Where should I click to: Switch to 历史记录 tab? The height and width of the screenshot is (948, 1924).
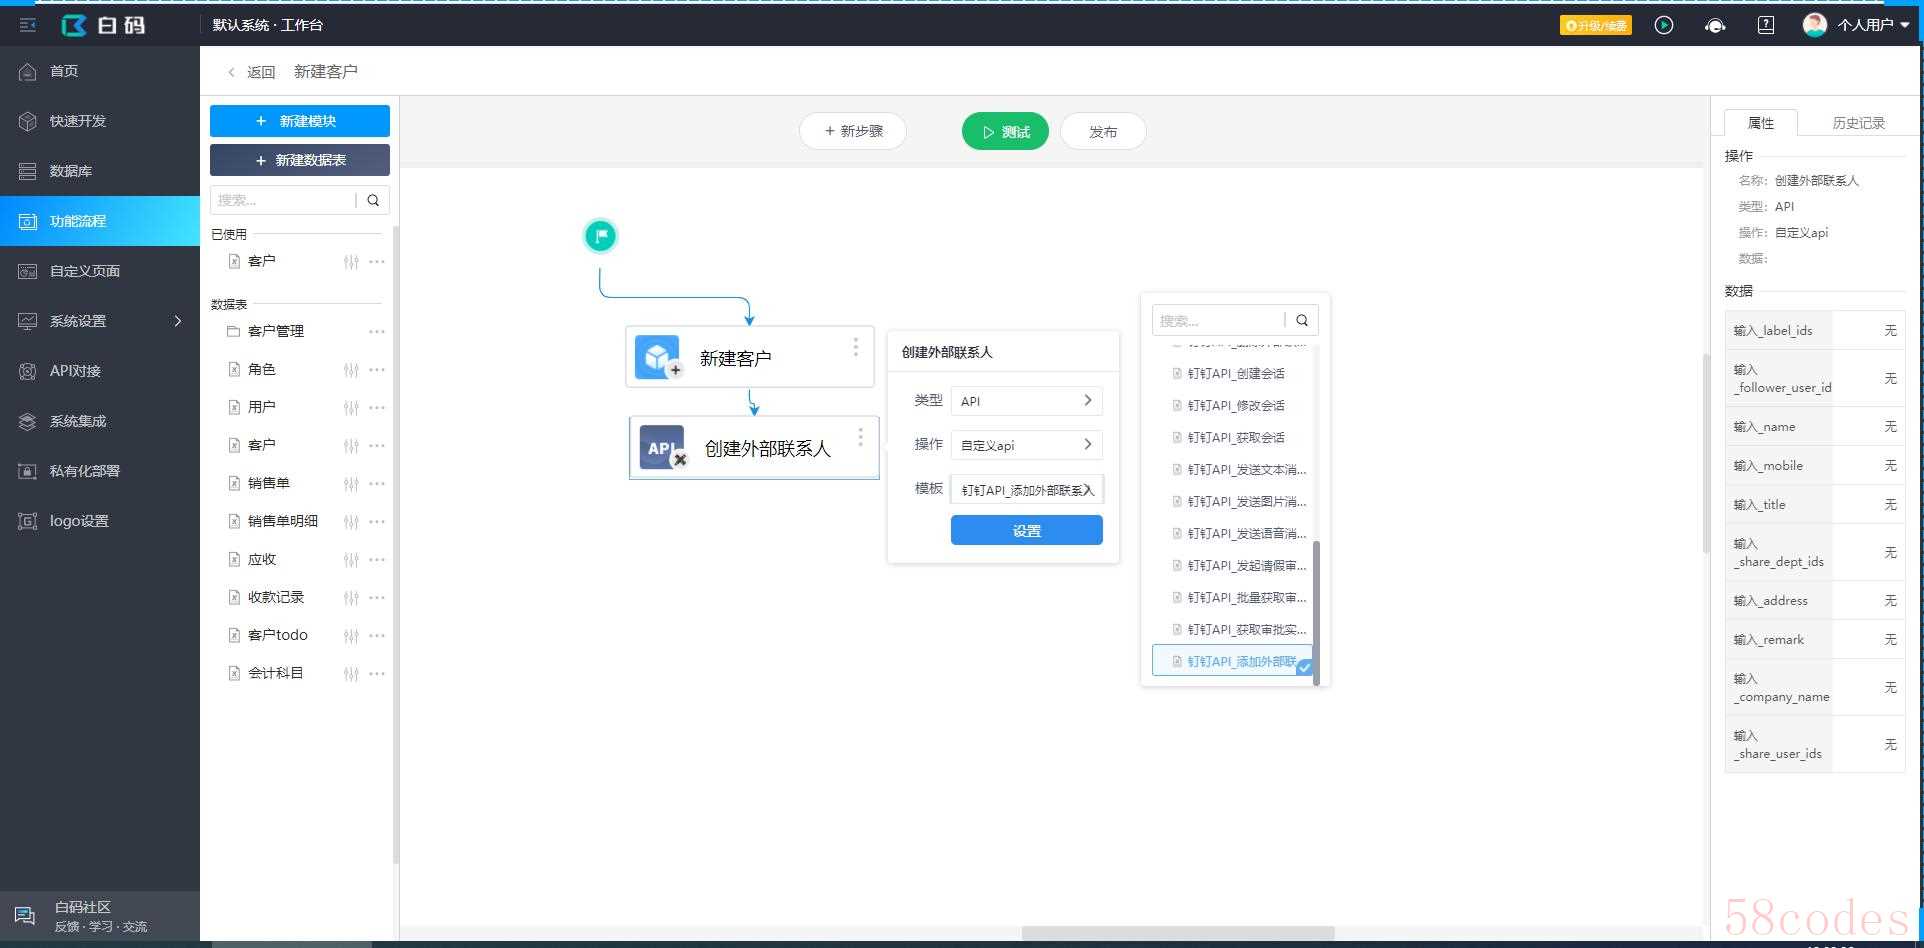click(x=1858, y=123)
